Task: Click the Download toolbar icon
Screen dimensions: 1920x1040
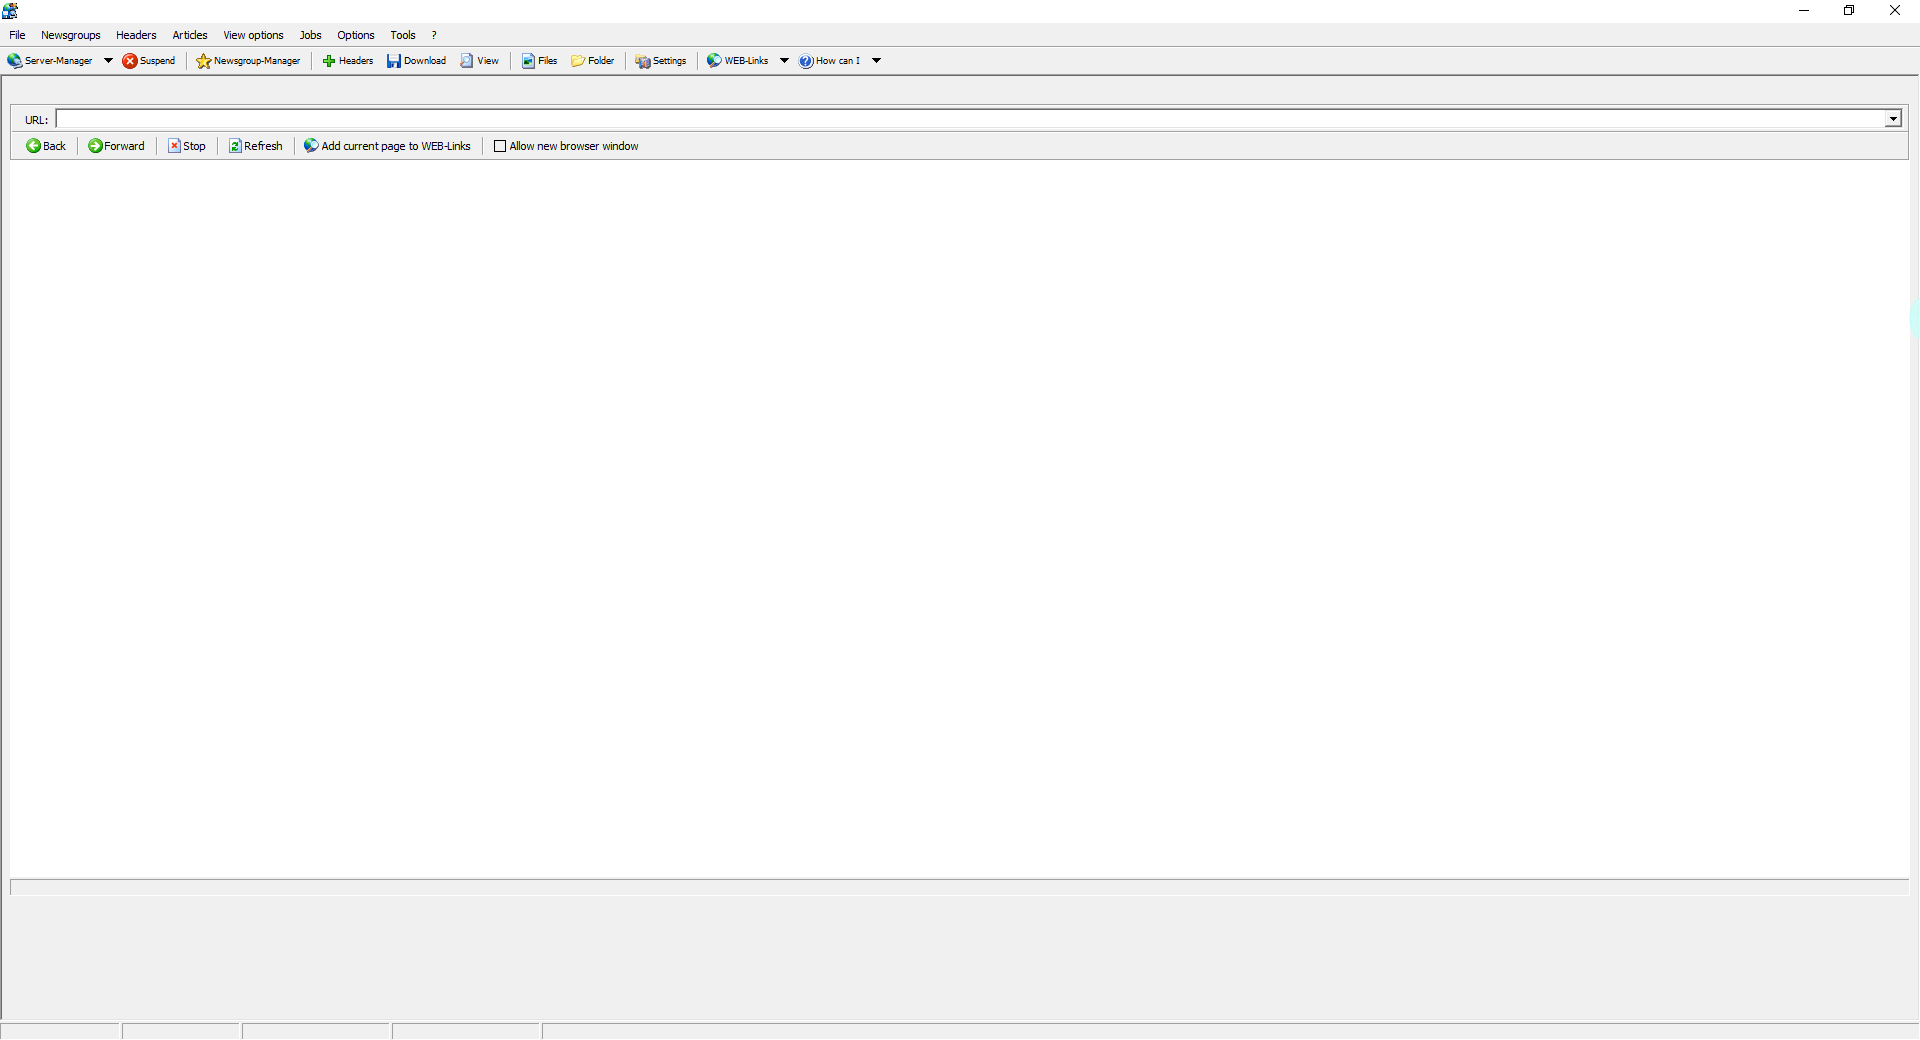Action: pos(394,61)
